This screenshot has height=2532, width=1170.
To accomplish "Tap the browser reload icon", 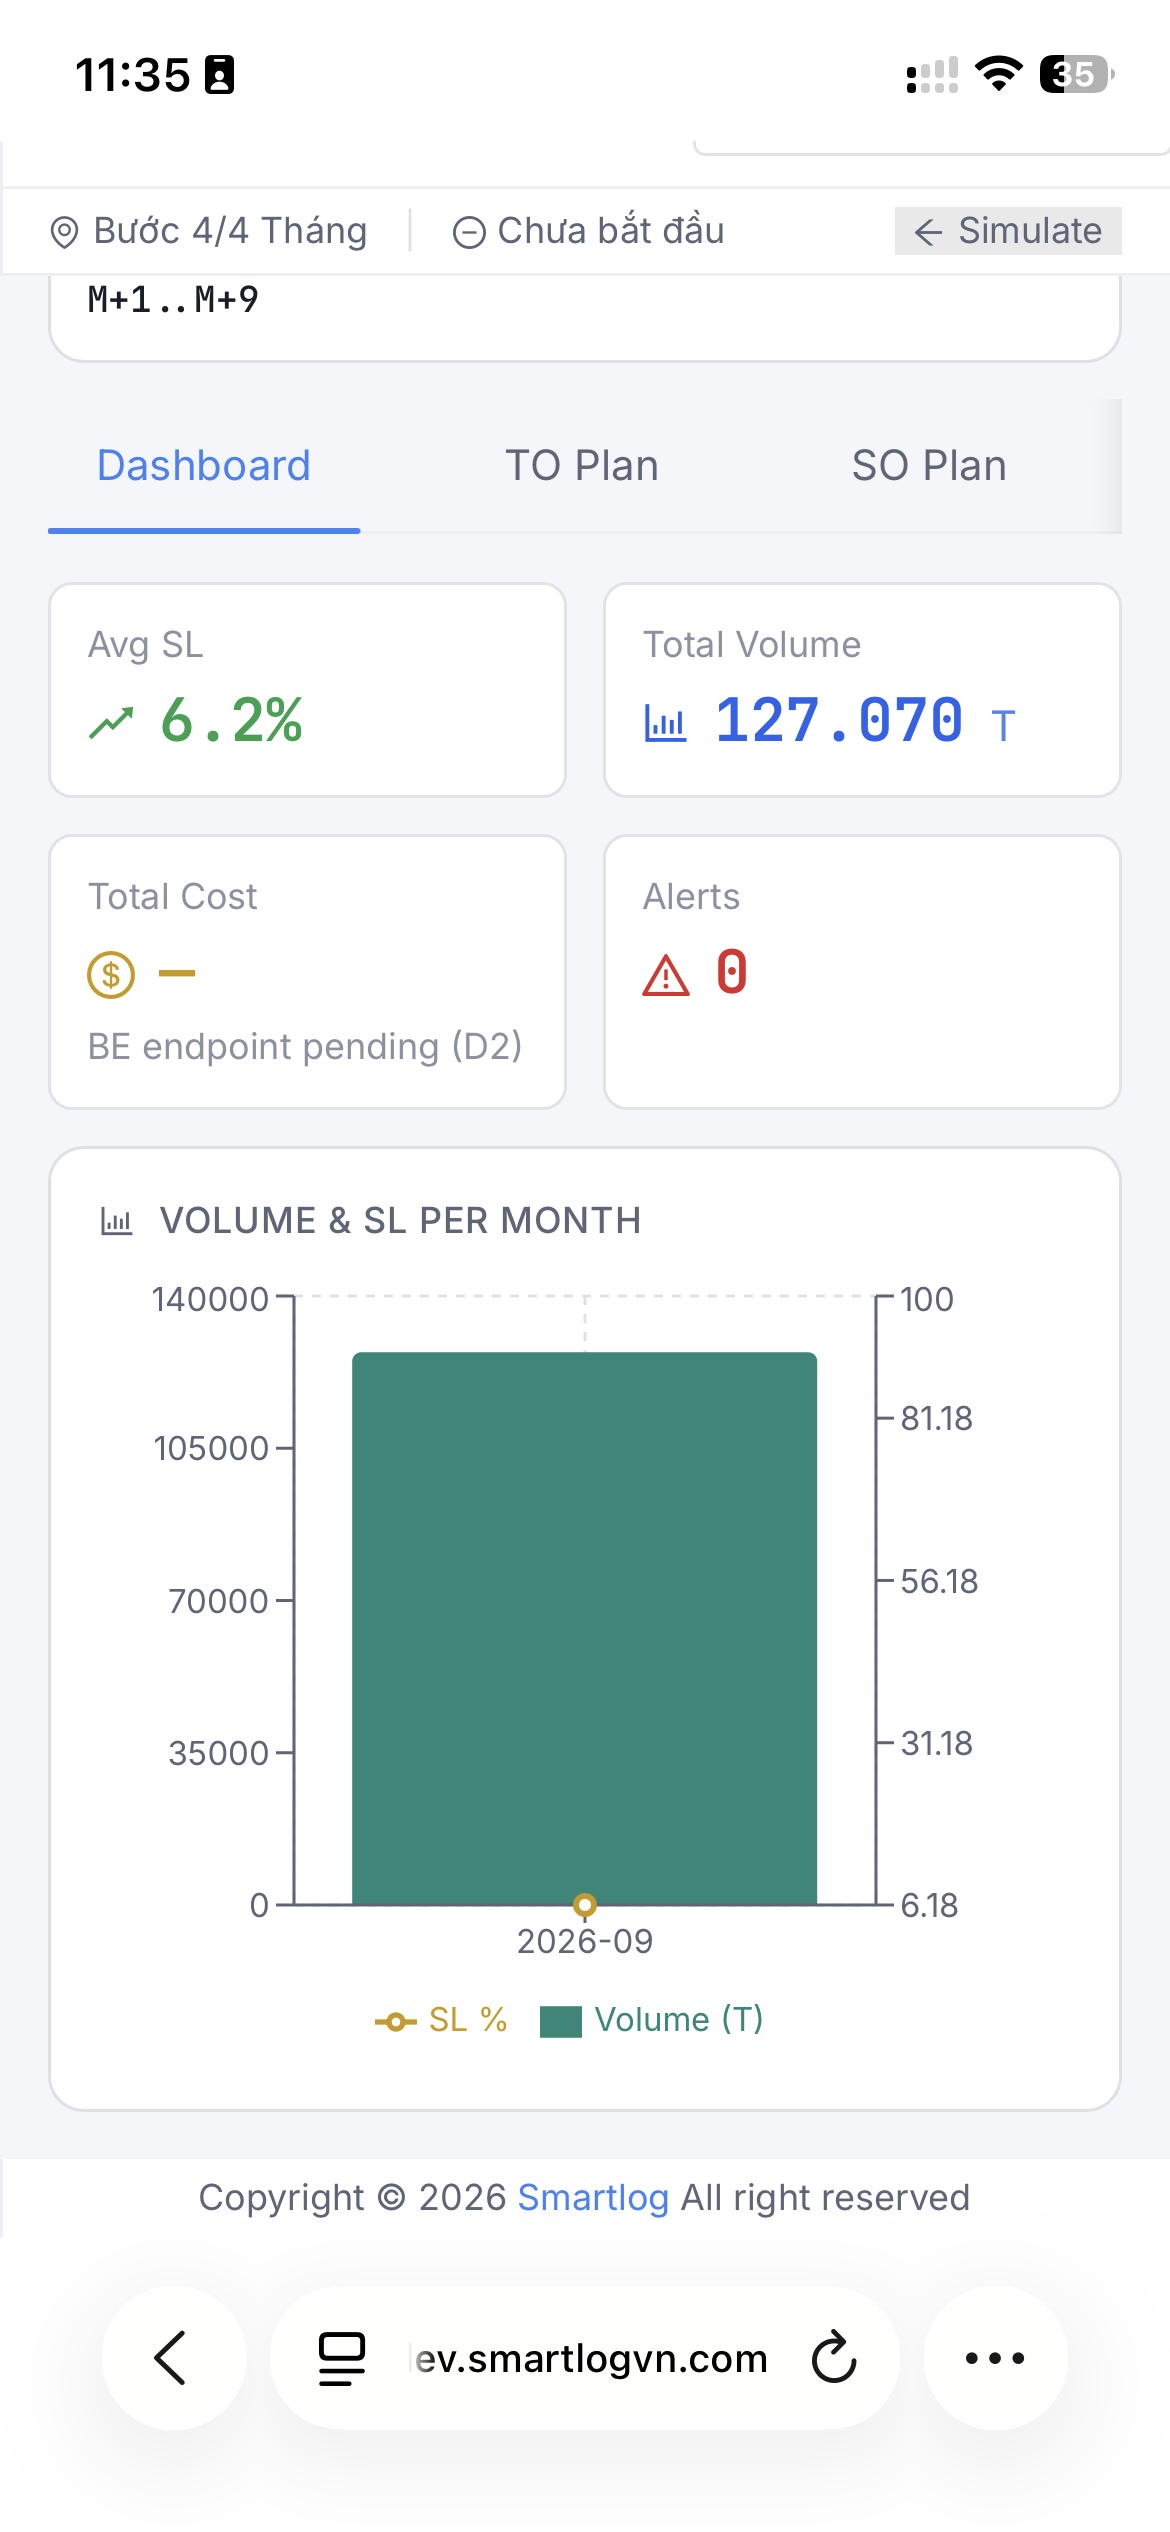I will tap(834, 2358).
